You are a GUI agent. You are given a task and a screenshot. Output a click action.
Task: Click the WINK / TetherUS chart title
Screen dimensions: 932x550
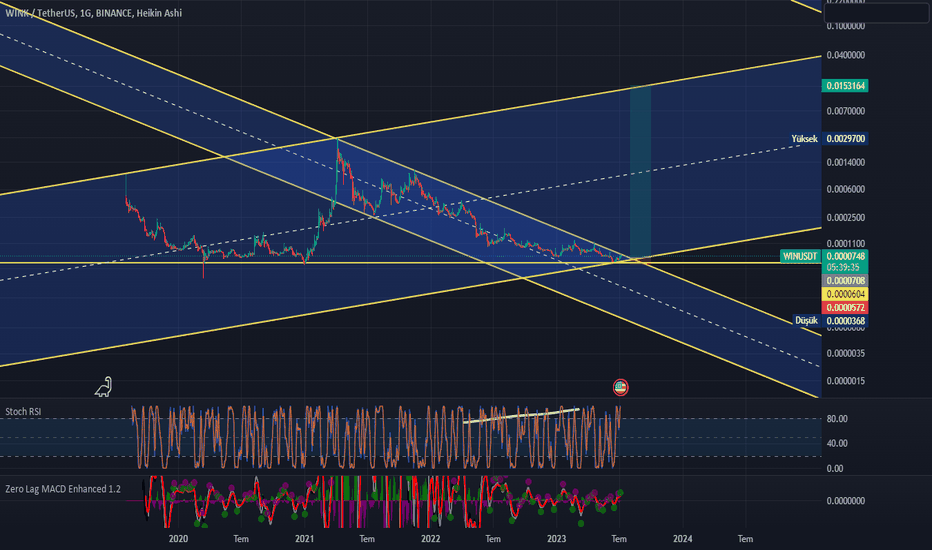click(x=93, y=13)
